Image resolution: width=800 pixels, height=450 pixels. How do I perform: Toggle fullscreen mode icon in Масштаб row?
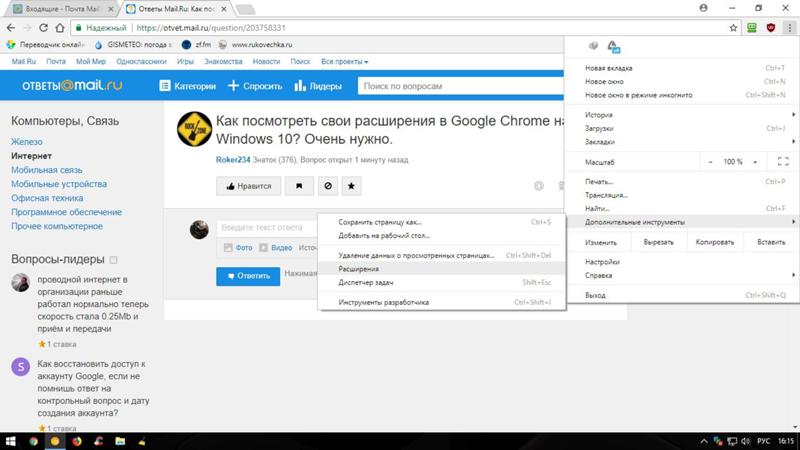(x=783, y=162)
